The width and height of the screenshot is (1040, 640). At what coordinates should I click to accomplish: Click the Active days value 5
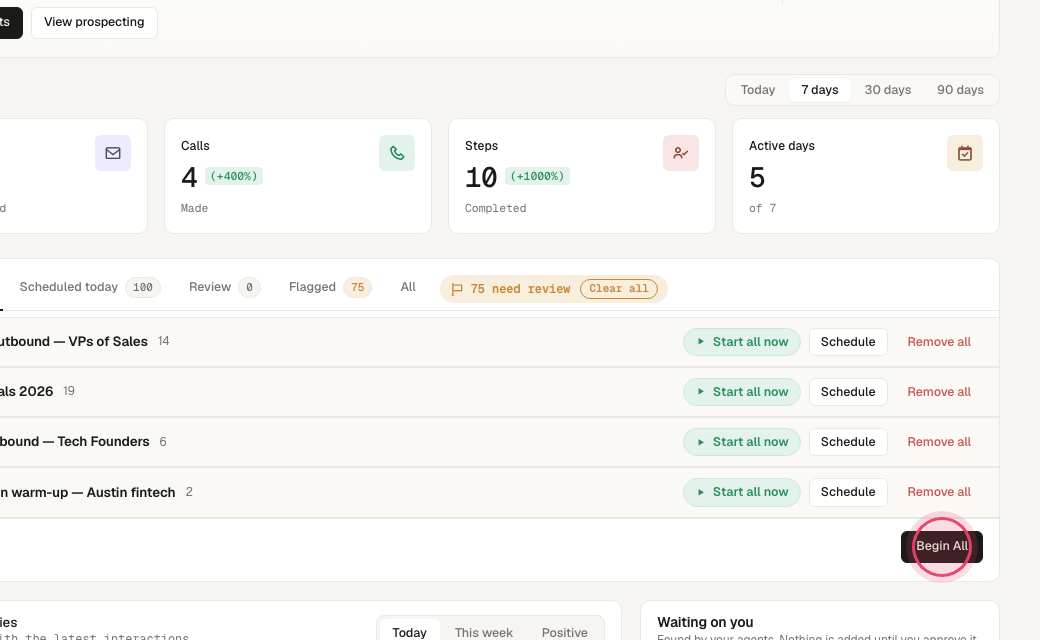[757, 178]
